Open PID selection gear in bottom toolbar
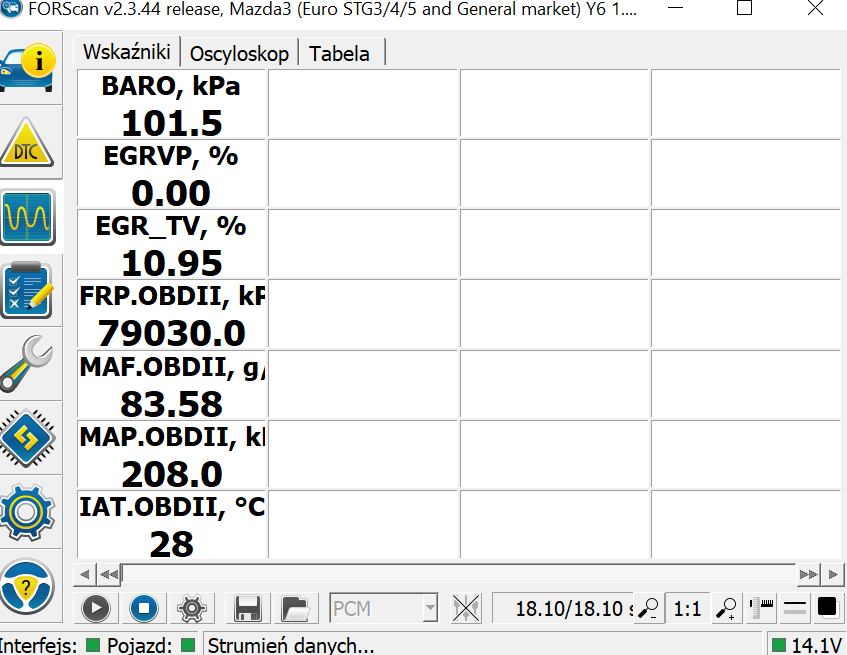This screenshot has width=847, height=655. [192, 608]
